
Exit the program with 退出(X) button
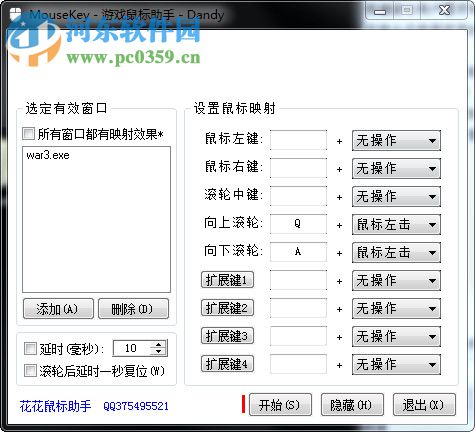tap(424, 405)
